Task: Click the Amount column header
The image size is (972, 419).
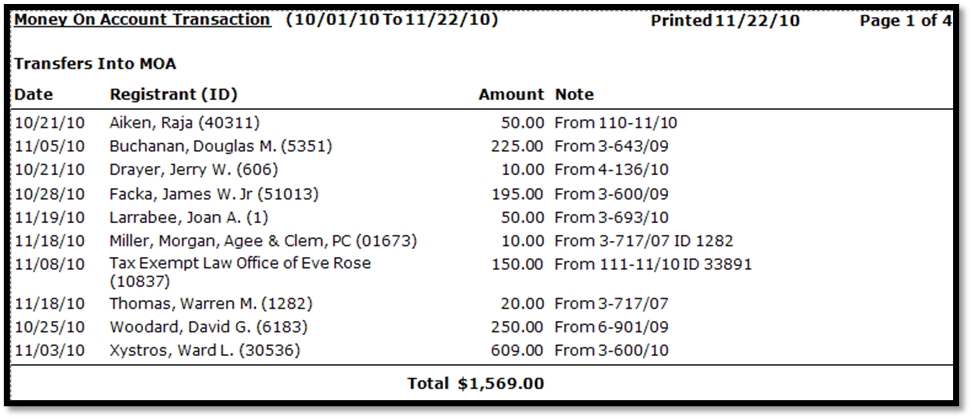Action: click(x=511, y=94)
